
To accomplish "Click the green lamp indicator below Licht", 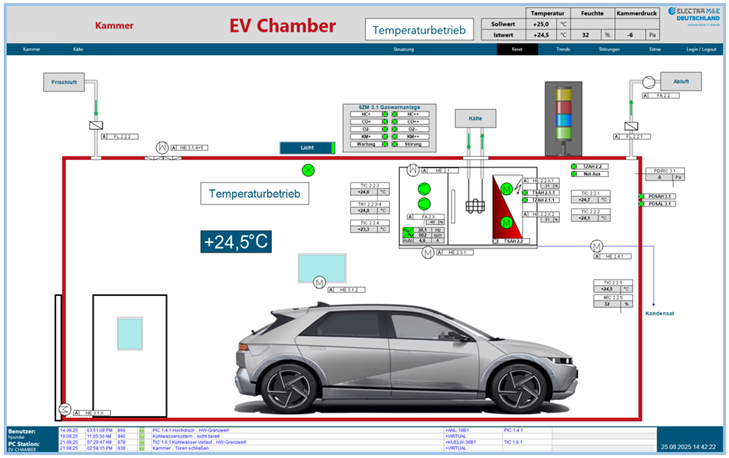I will tap(308, 170).
